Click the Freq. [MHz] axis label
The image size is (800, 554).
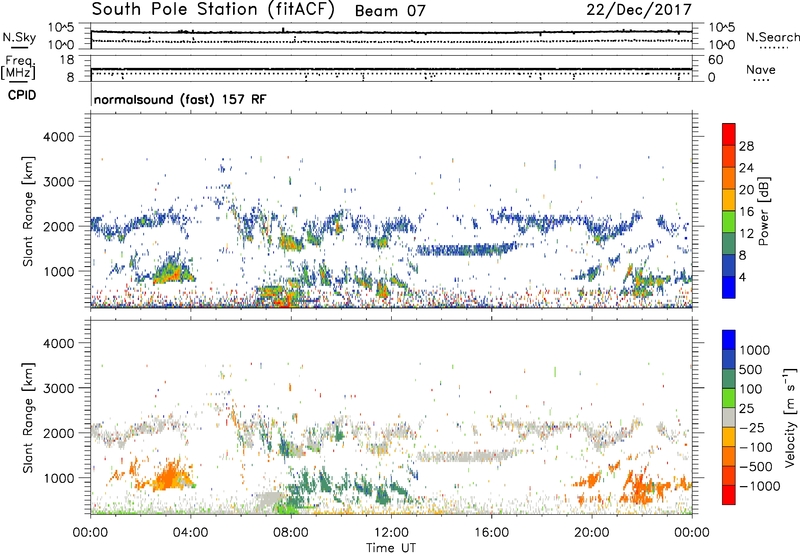click(x=18, y=68)
